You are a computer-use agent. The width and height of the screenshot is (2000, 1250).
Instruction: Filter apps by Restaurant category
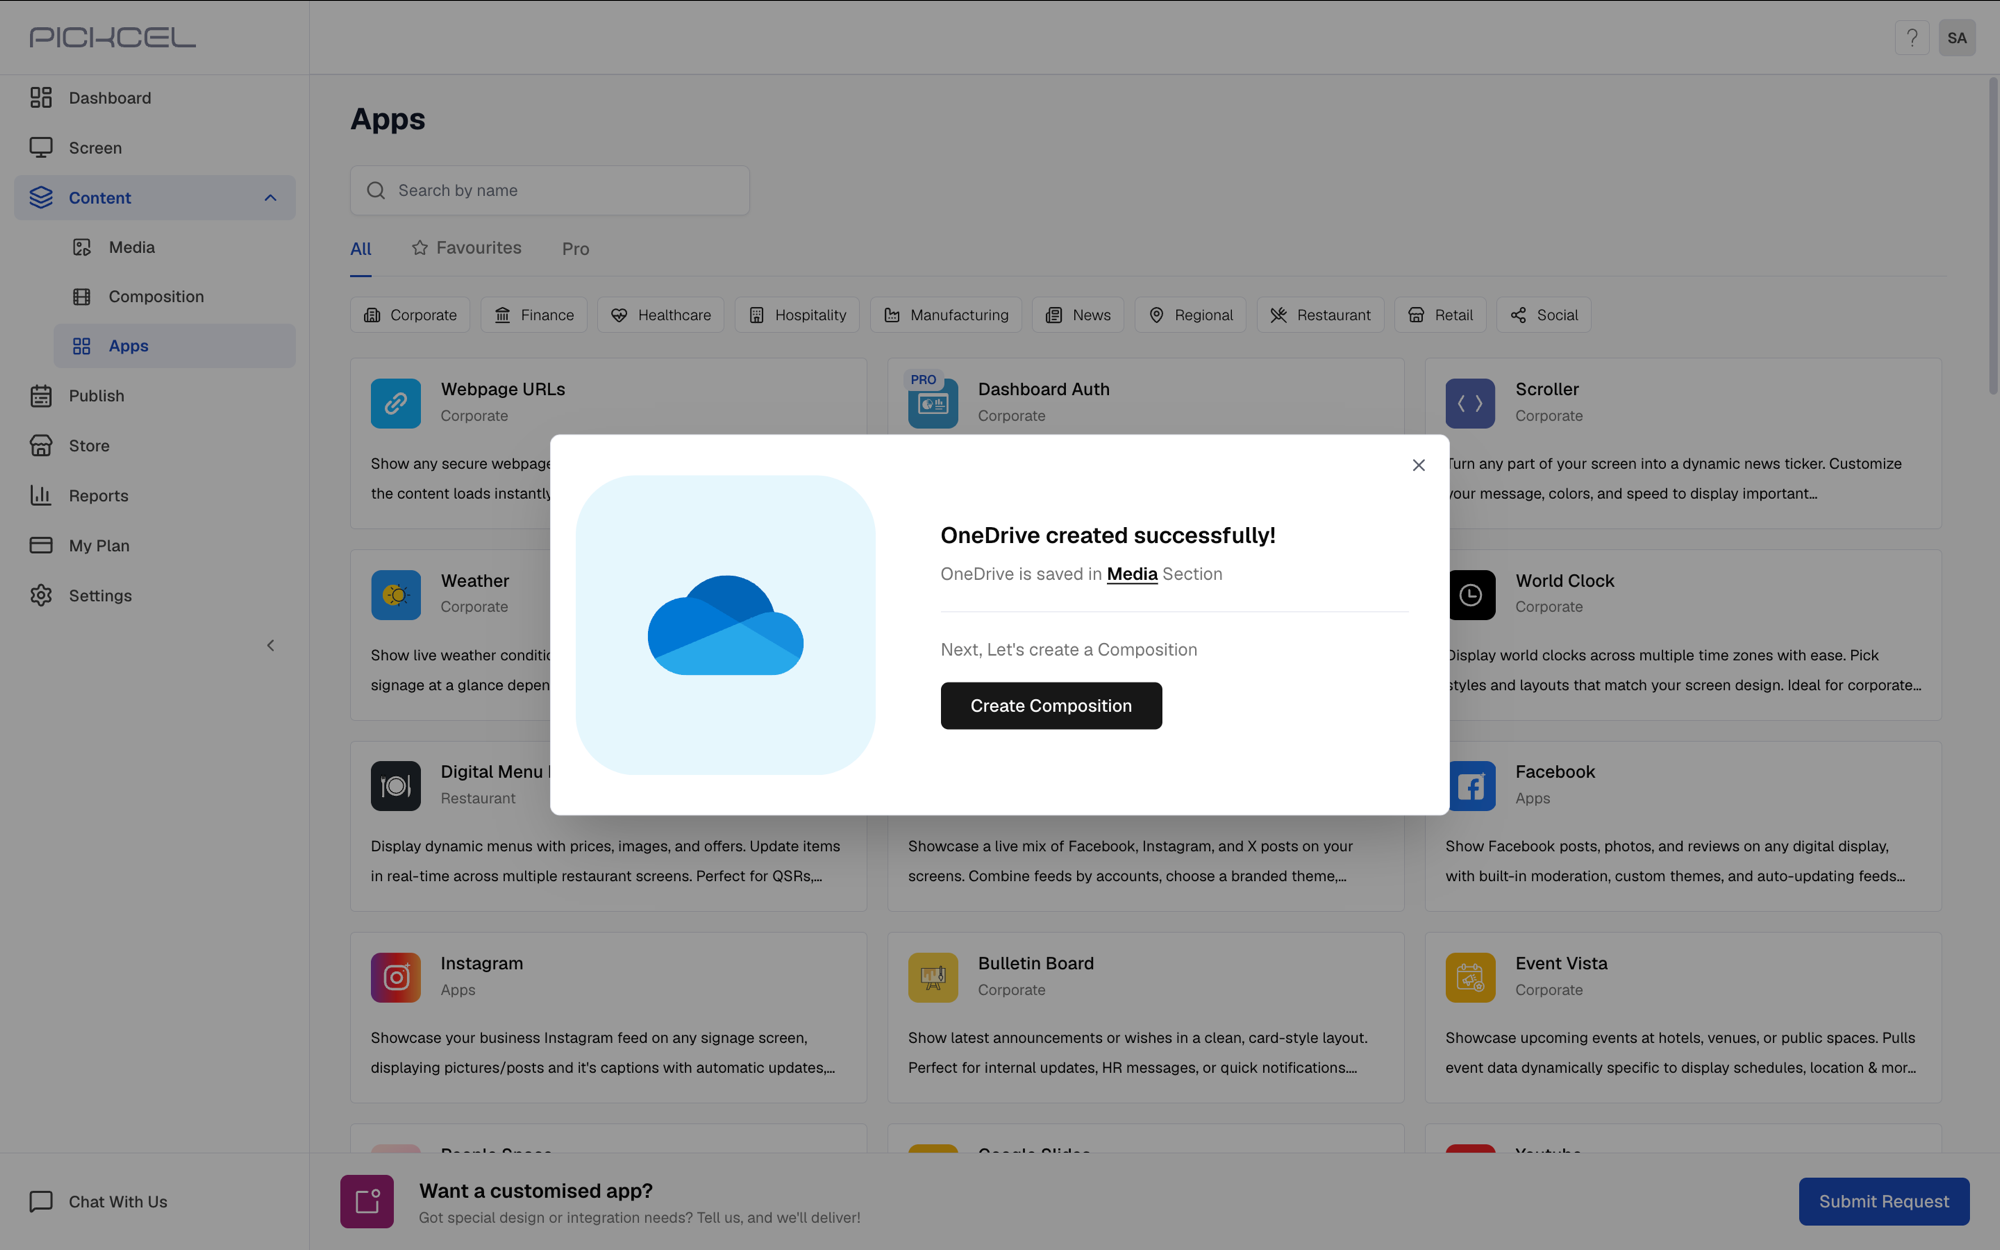(1320, 315)
